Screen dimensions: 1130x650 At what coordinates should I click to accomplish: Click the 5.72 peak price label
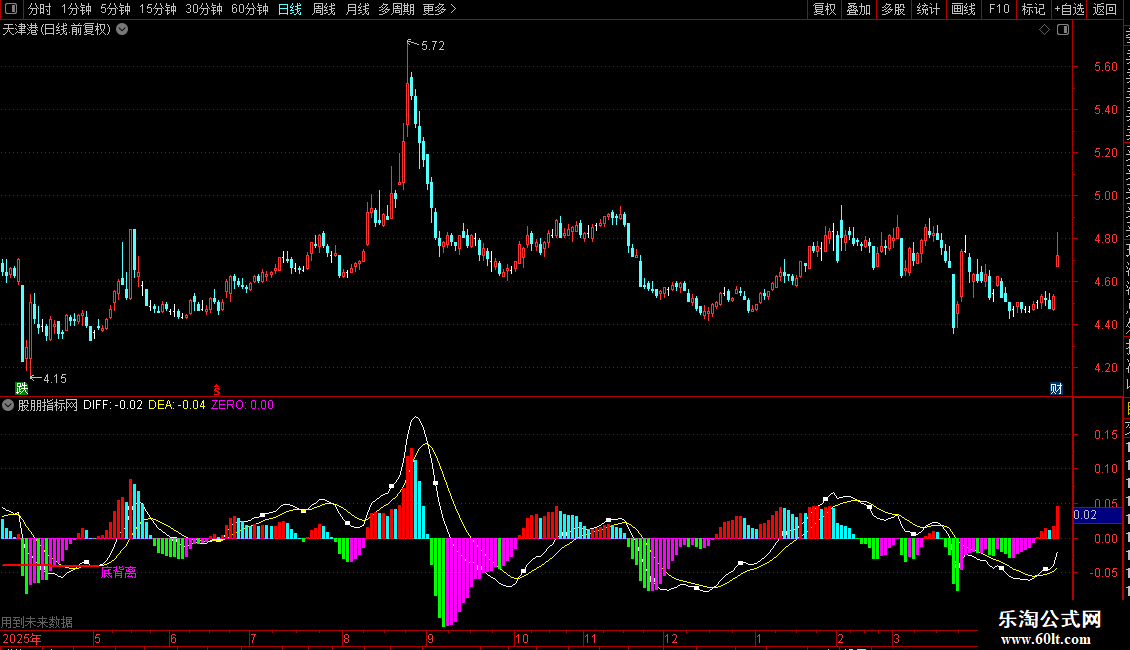433,45
